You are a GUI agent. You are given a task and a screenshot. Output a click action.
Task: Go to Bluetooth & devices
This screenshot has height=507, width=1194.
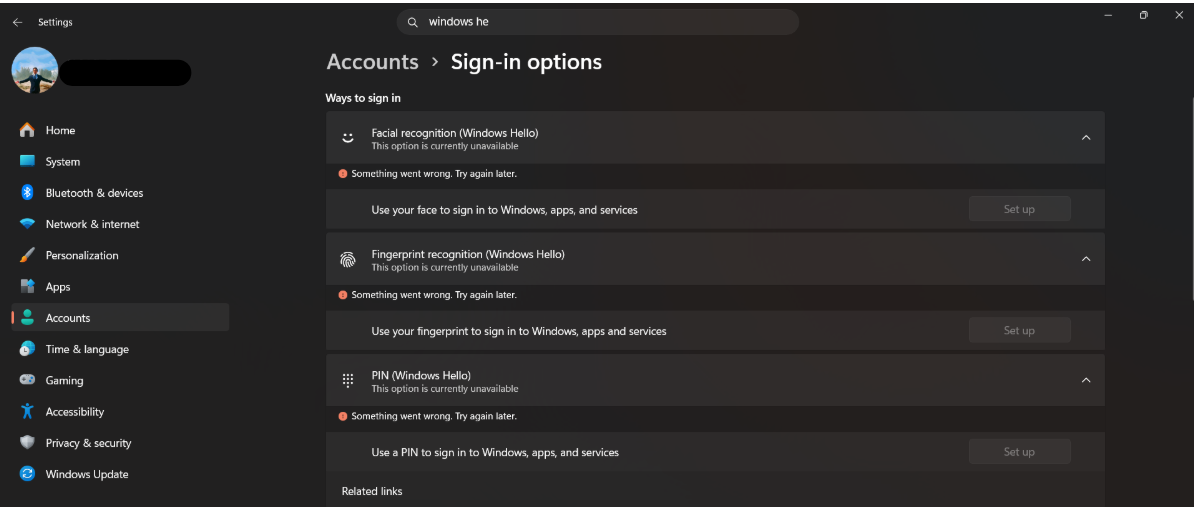pyautogui.click(x=120, y=193)
